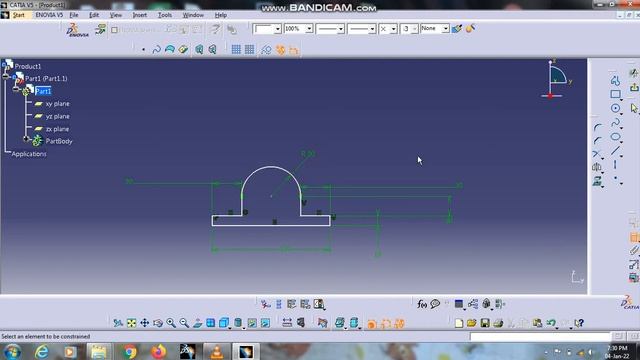This screenshot has height=360, width=640.
Task: Click the What's This help icon
Action: point(579,323)
